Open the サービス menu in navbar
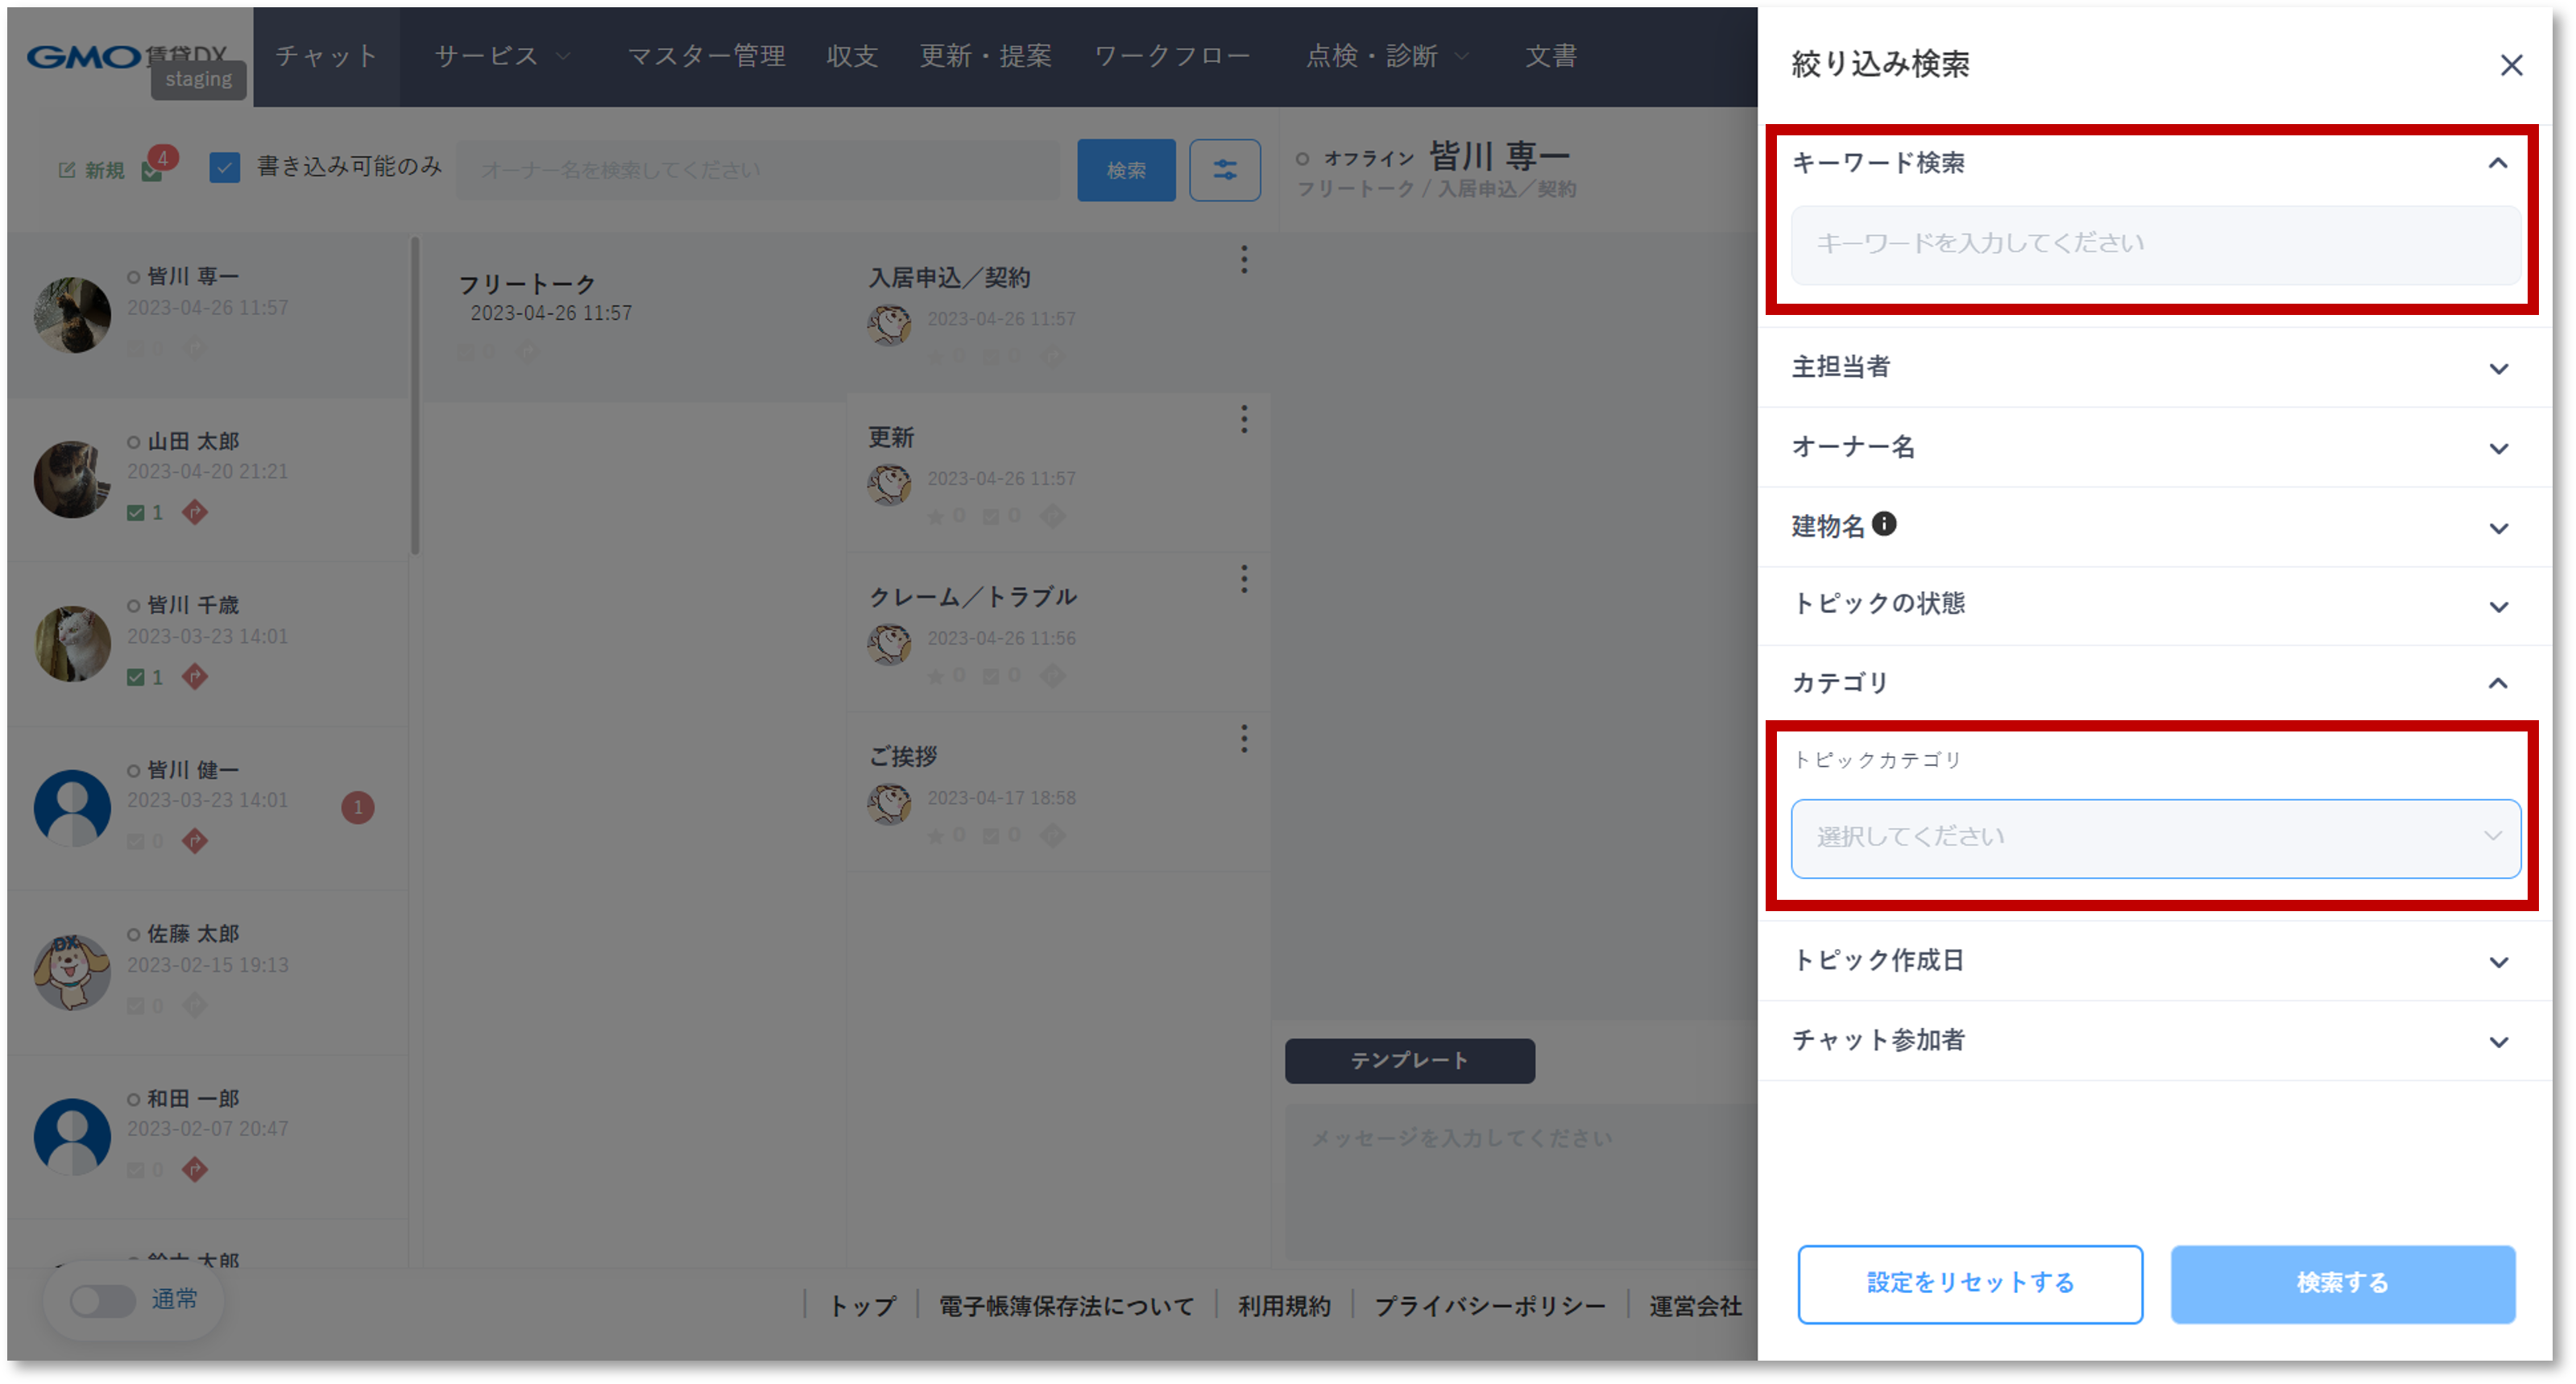 click(502, 56)
